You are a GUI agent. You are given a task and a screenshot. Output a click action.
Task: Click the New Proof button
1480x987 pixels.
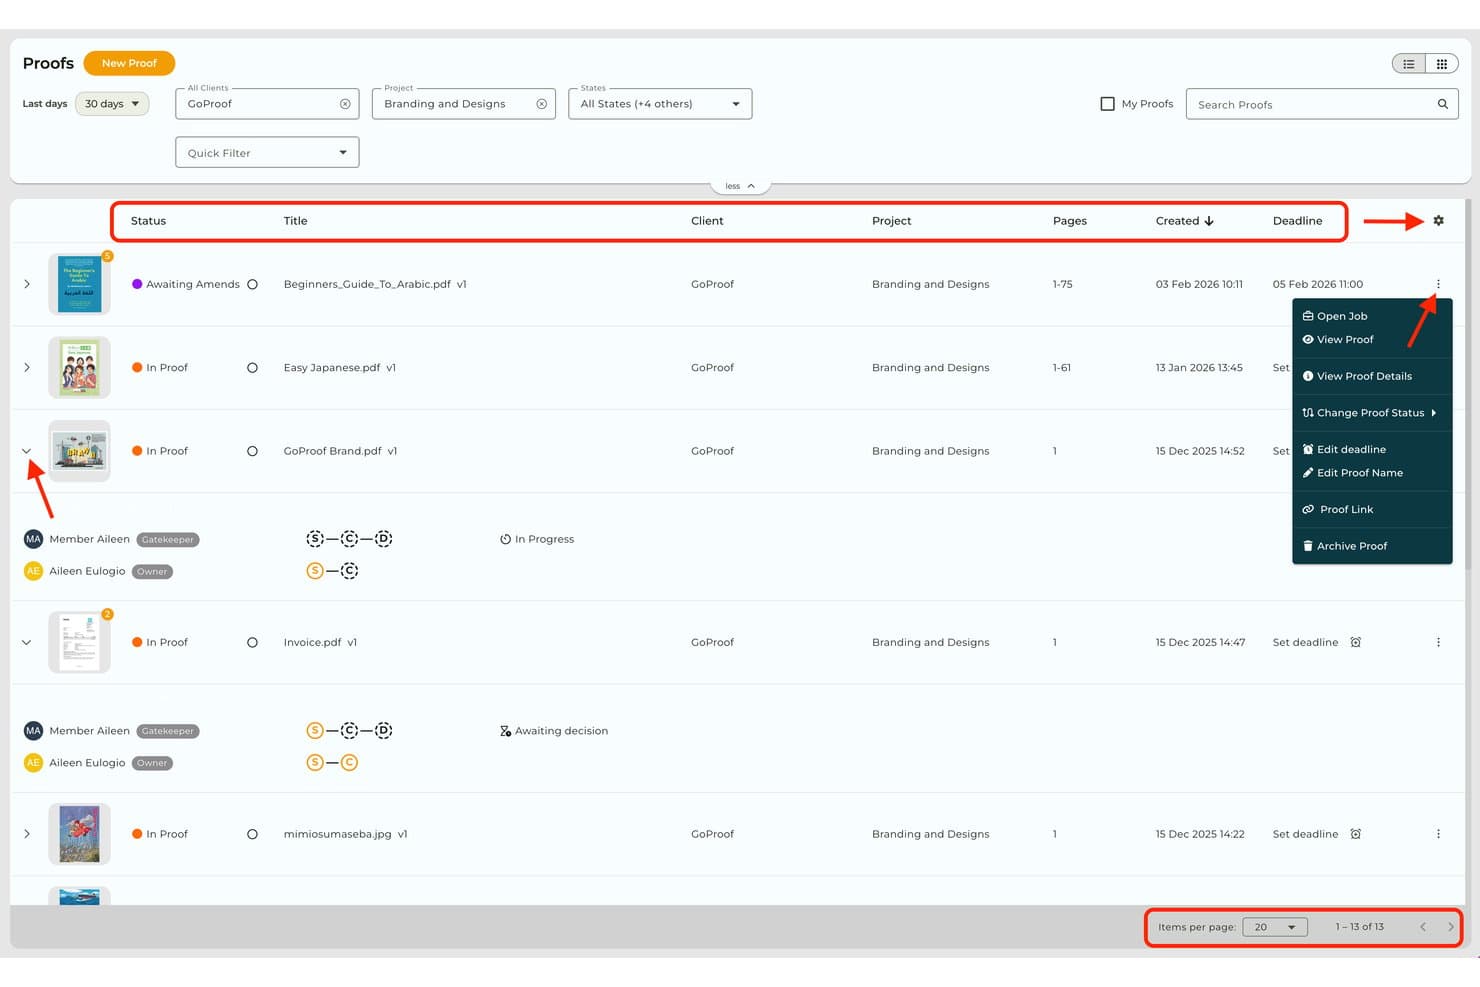tap(129, 63)
